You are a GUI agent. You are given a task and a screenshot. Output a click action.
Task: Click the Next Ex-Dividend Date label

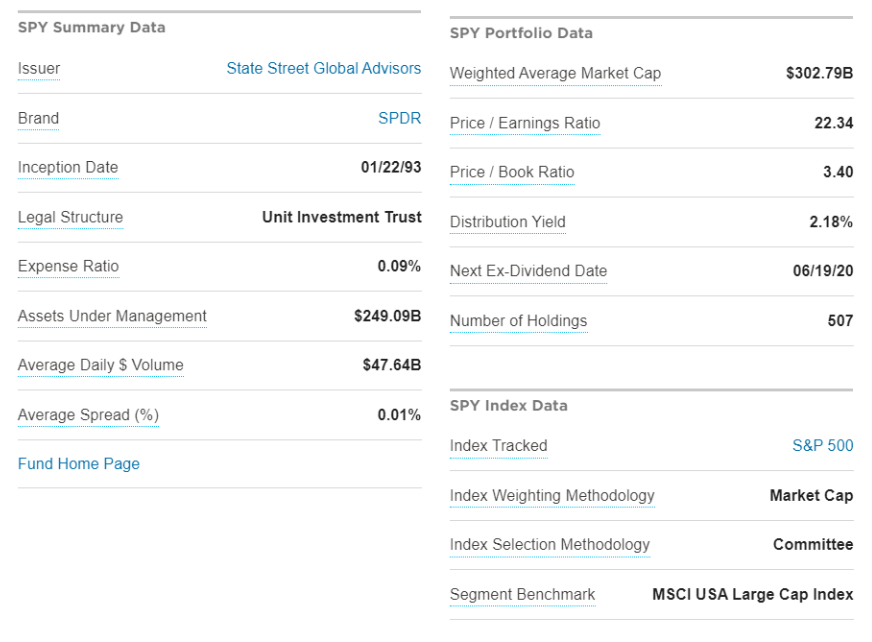coord(528,271)
